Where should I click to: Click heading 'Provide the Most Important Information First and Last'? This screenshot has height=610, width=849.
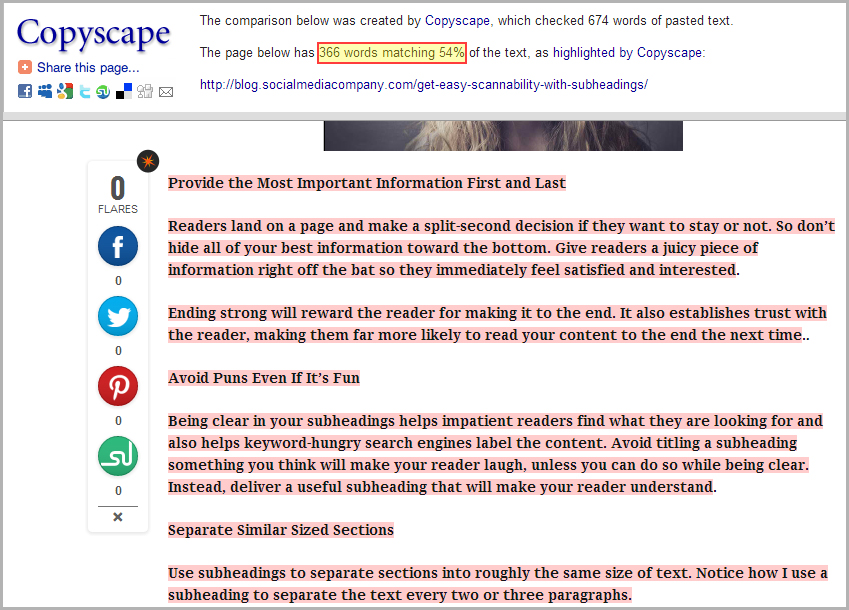367,183
